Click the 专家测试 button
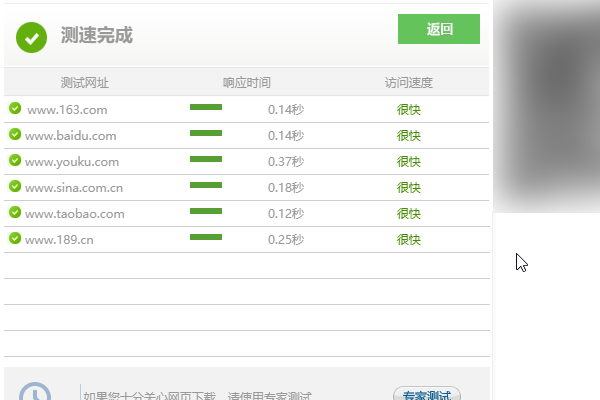 tap(427, 394)
